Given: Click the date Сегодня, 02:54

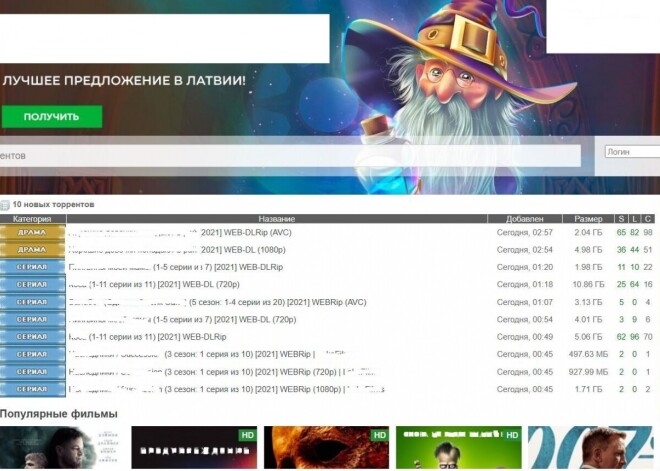Looking at the screenshot, I should pos(525,250).
